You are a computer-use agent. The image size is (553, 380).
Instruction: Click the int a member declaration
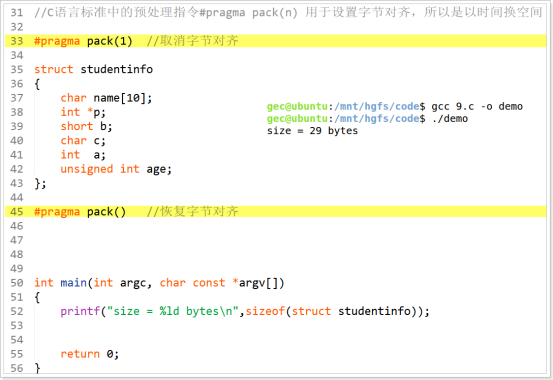[83, 155]
